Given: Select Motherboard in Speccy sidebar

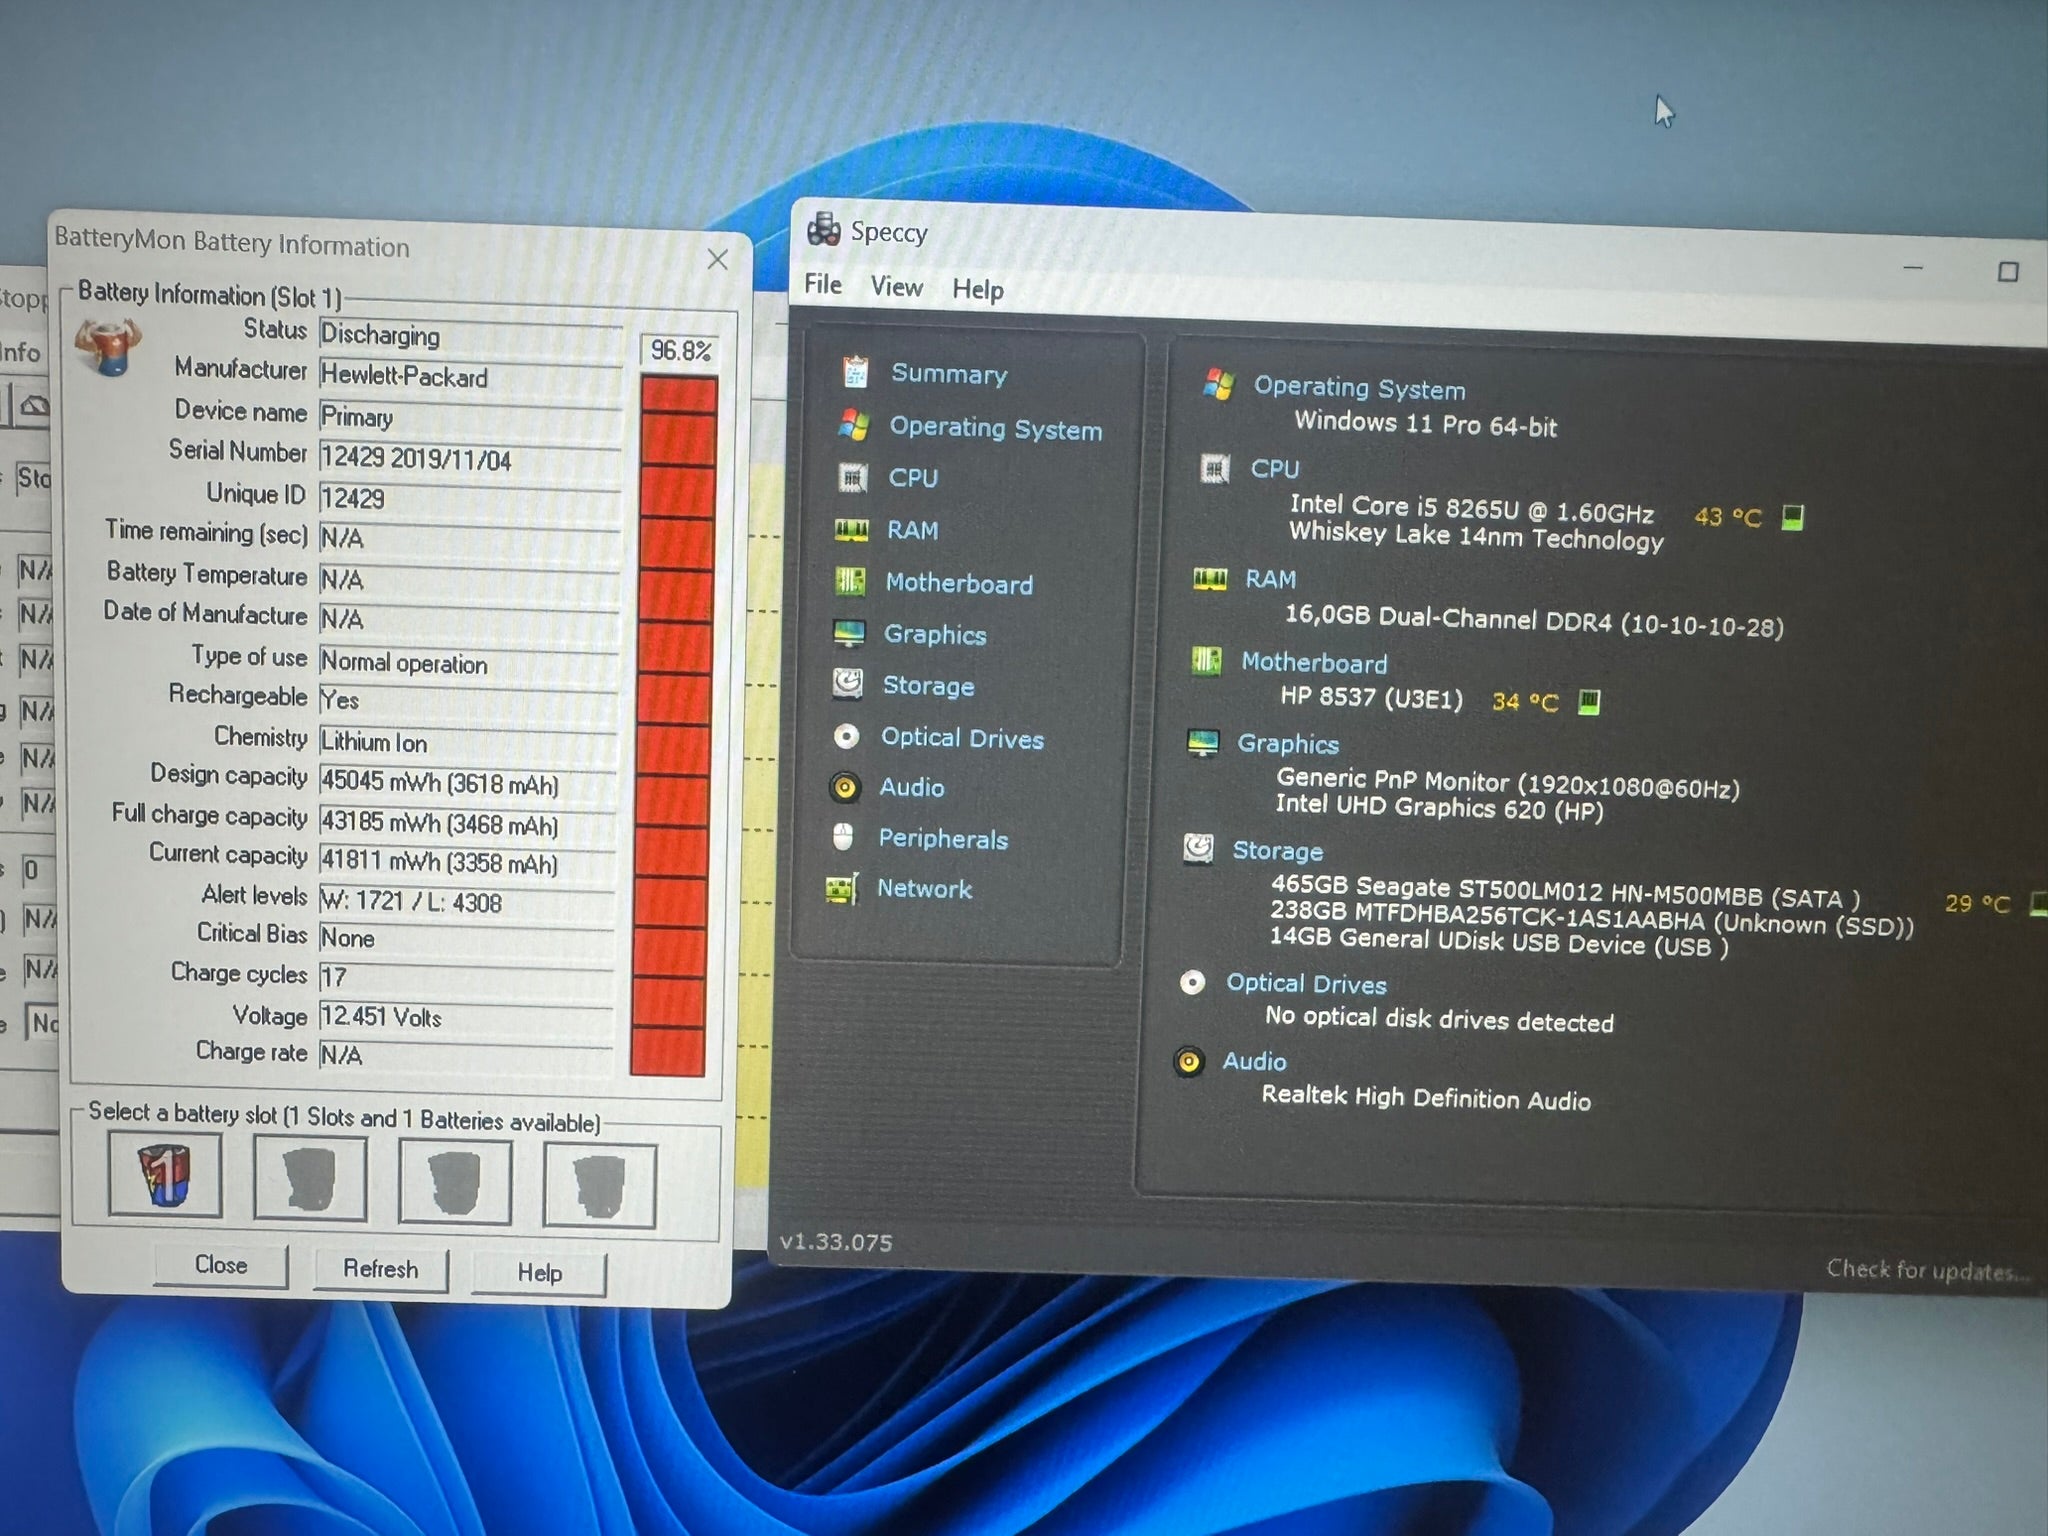Looking at the screenshot, I should [x=959, y=583].
